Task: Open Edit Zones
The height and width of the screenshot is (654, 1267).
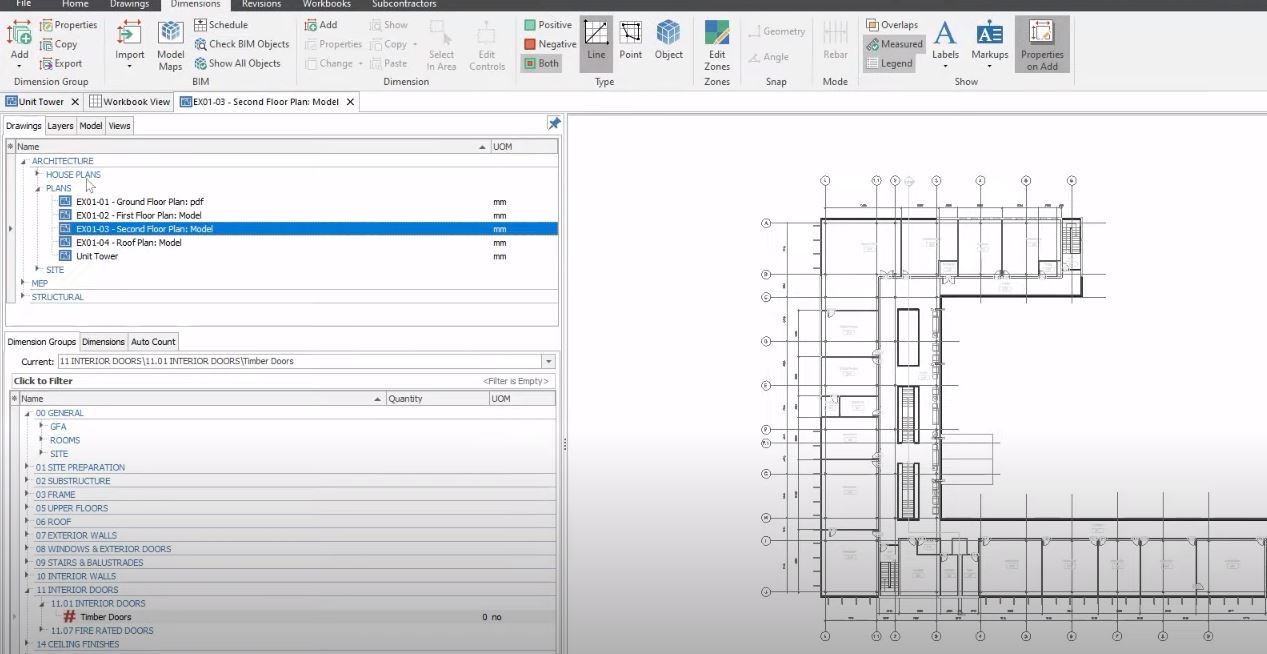Action: (x=717, y=45)
